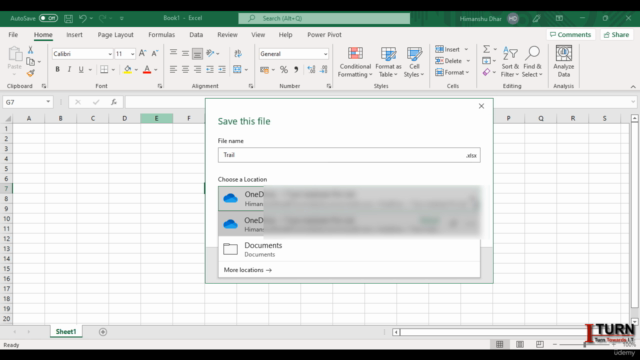Click the More locations link
The image size is (640, 360).
coord(247,270)
